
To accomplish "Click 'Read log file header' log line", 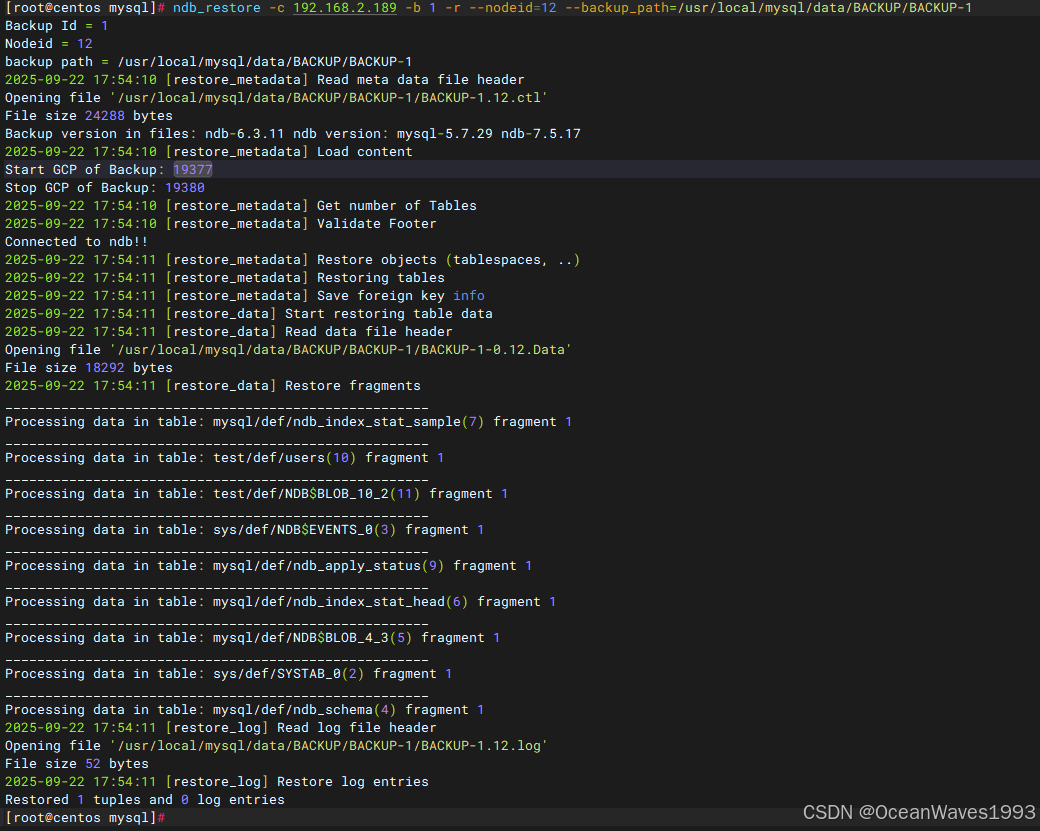I will [220, 728].
